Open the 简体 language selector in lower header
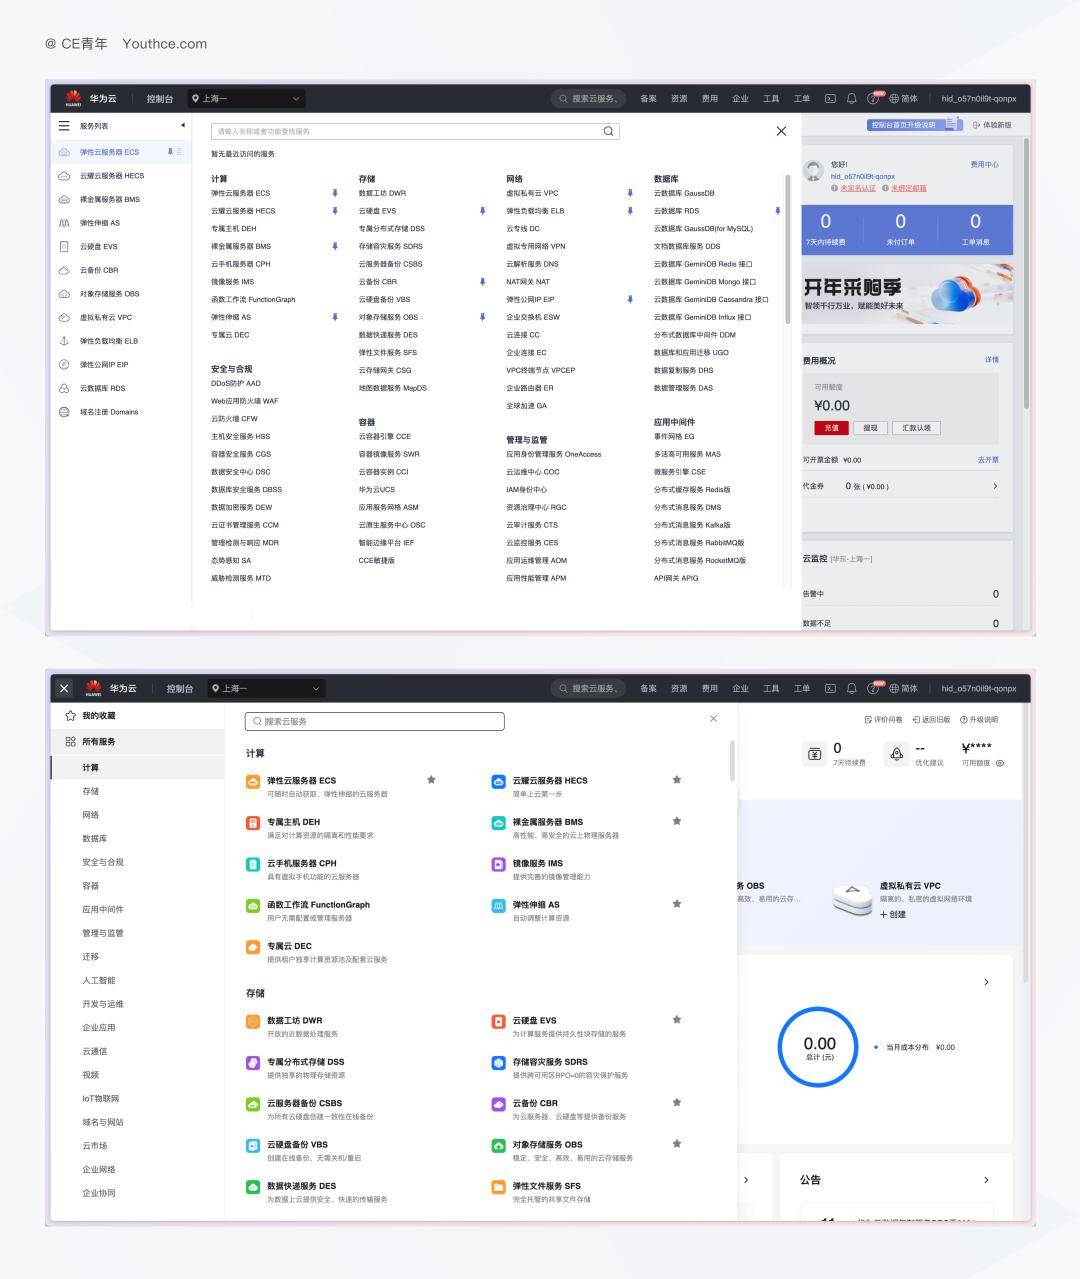This screenshot has height=1279, width=1080. click(903, 688)
